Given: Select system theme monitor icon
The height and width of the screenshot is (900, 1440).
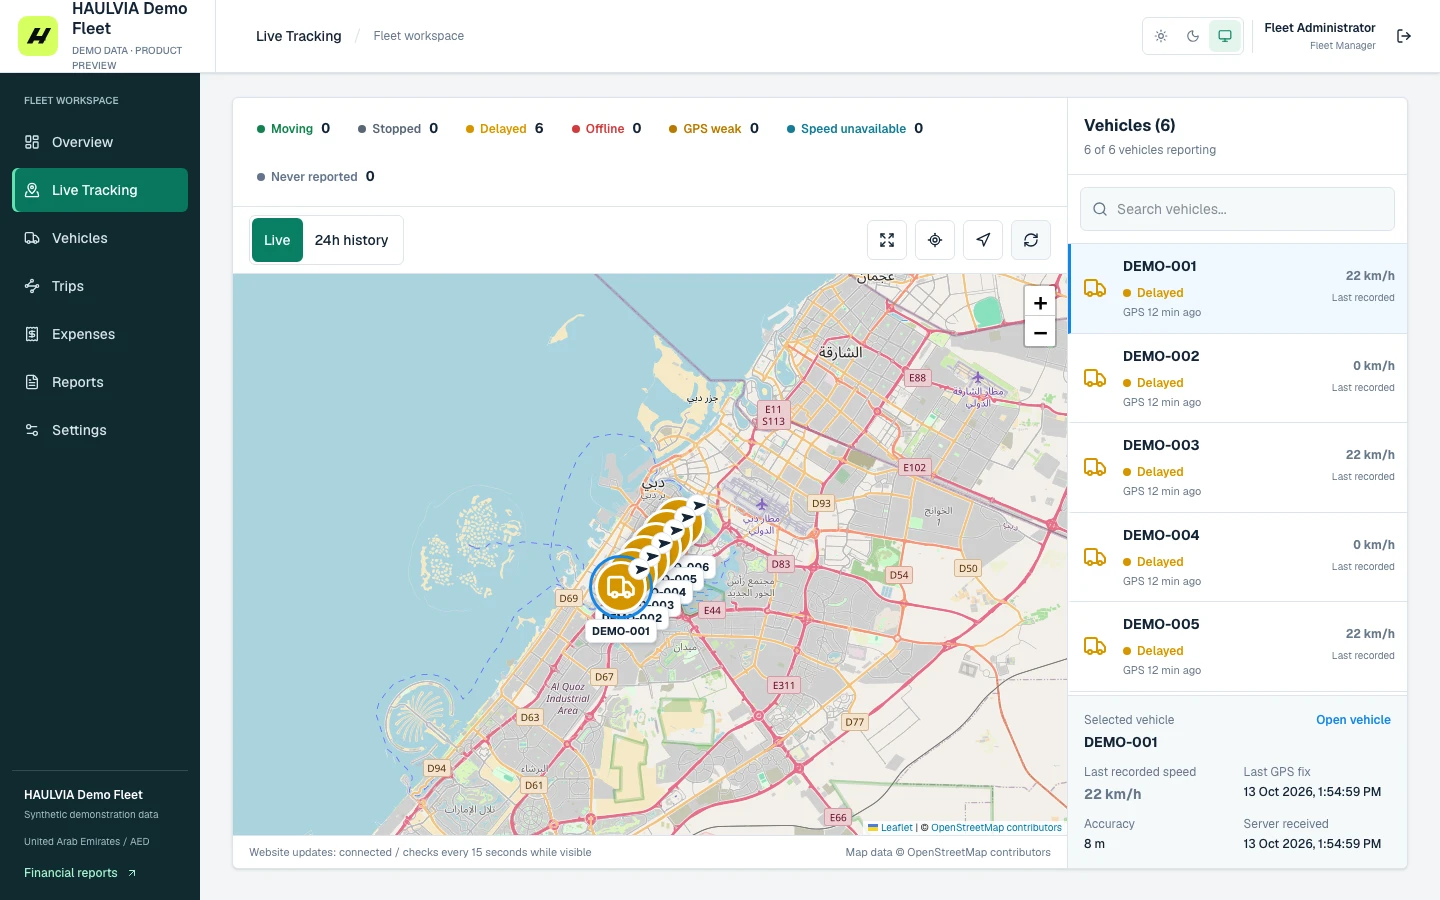Looking at the screenshot, I should [x=1225, y=36].
